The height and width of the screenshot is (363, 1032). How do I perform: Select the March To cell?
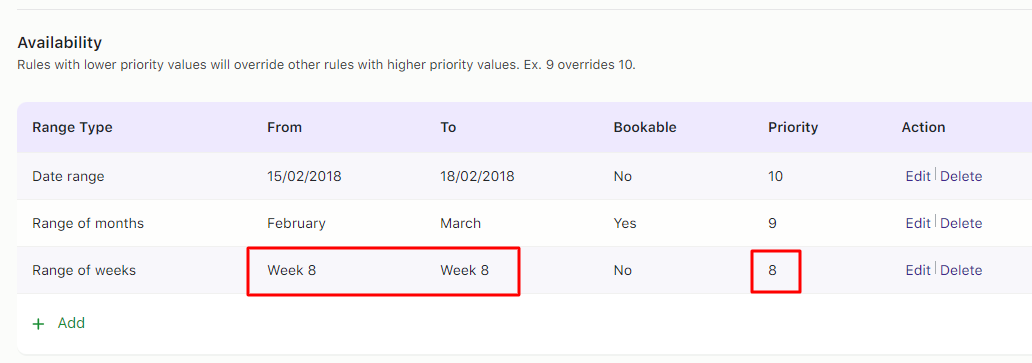coord(461,223)
